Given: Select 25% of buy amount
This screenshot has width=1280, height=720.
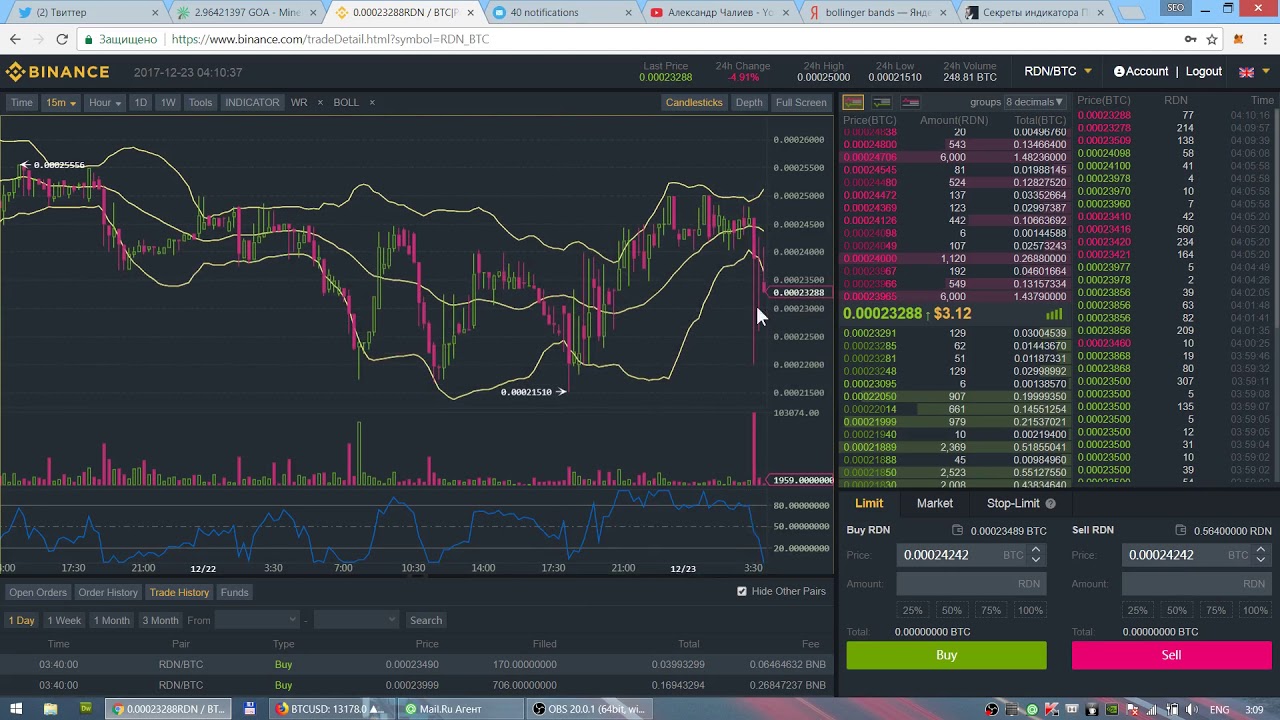Looking at the screenshot, I should click(912, 610).
